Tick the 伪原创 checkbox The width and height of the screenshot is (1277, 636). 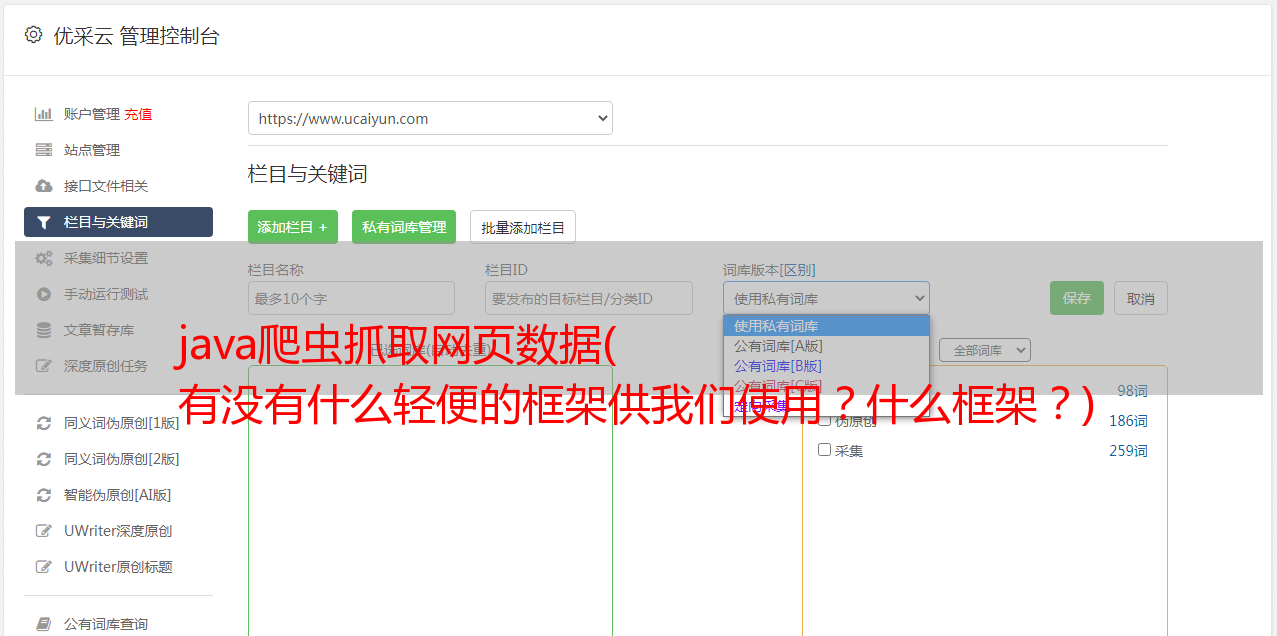[825, 421]
